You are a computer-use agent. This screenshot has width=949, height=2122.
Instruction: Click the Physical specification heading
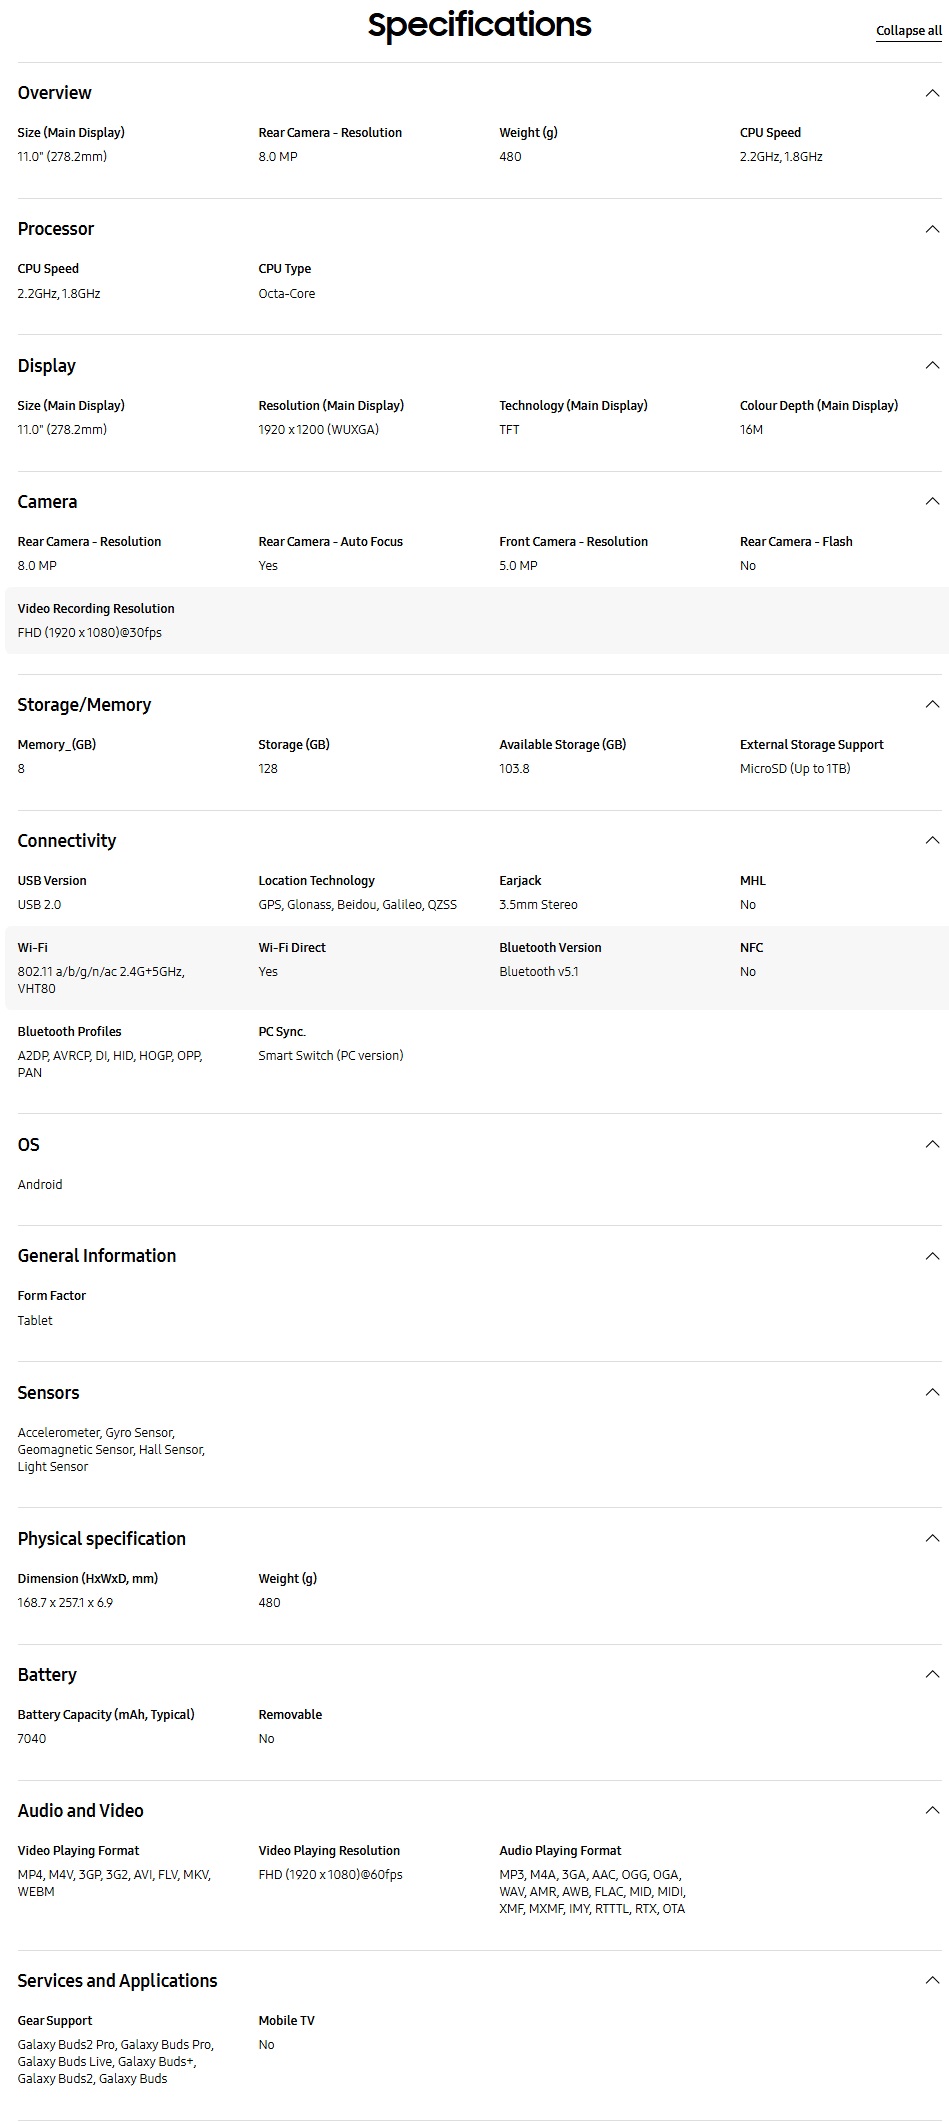(102, 1539)
